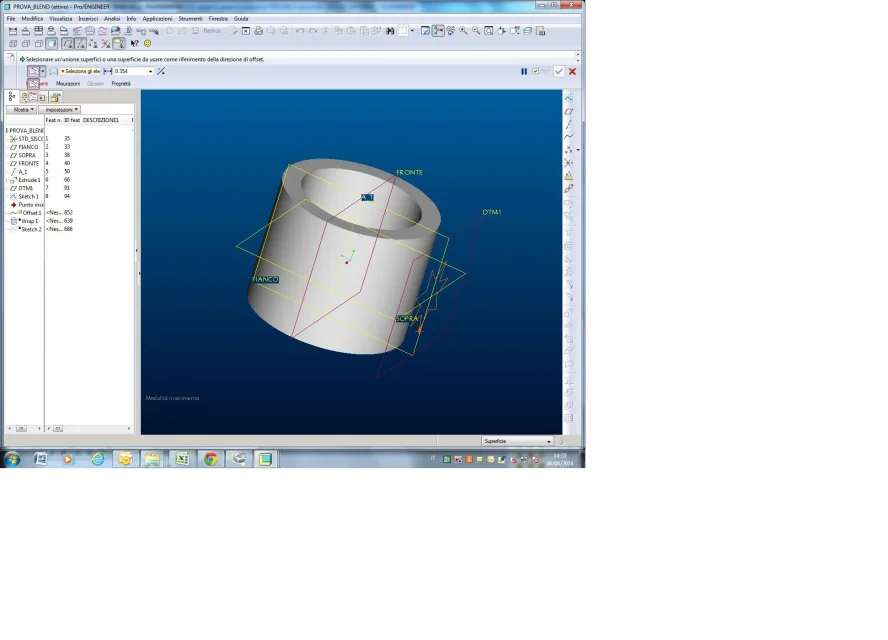Click the zoom in magnifier icon

tap(463, 31)
